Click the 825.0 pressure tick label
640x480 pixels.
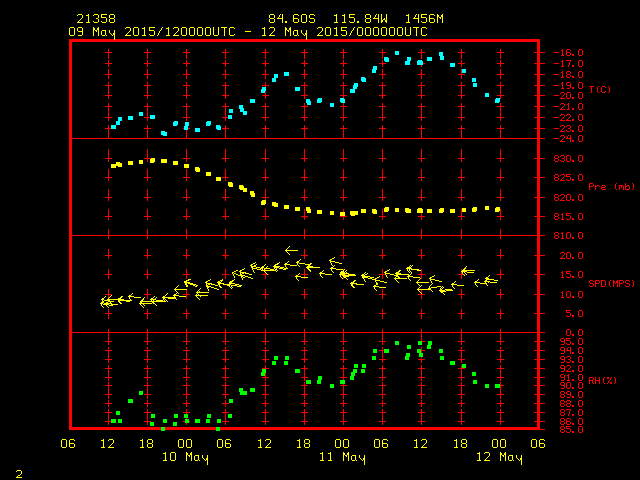(568, 178)
